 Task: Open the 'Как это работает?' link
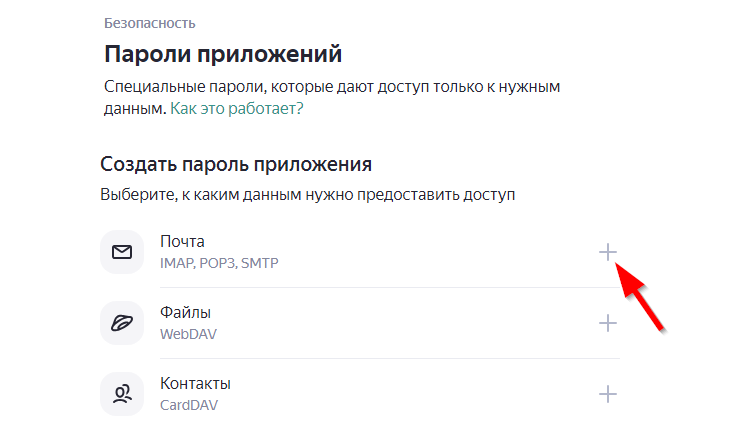(x=237, y=107)
